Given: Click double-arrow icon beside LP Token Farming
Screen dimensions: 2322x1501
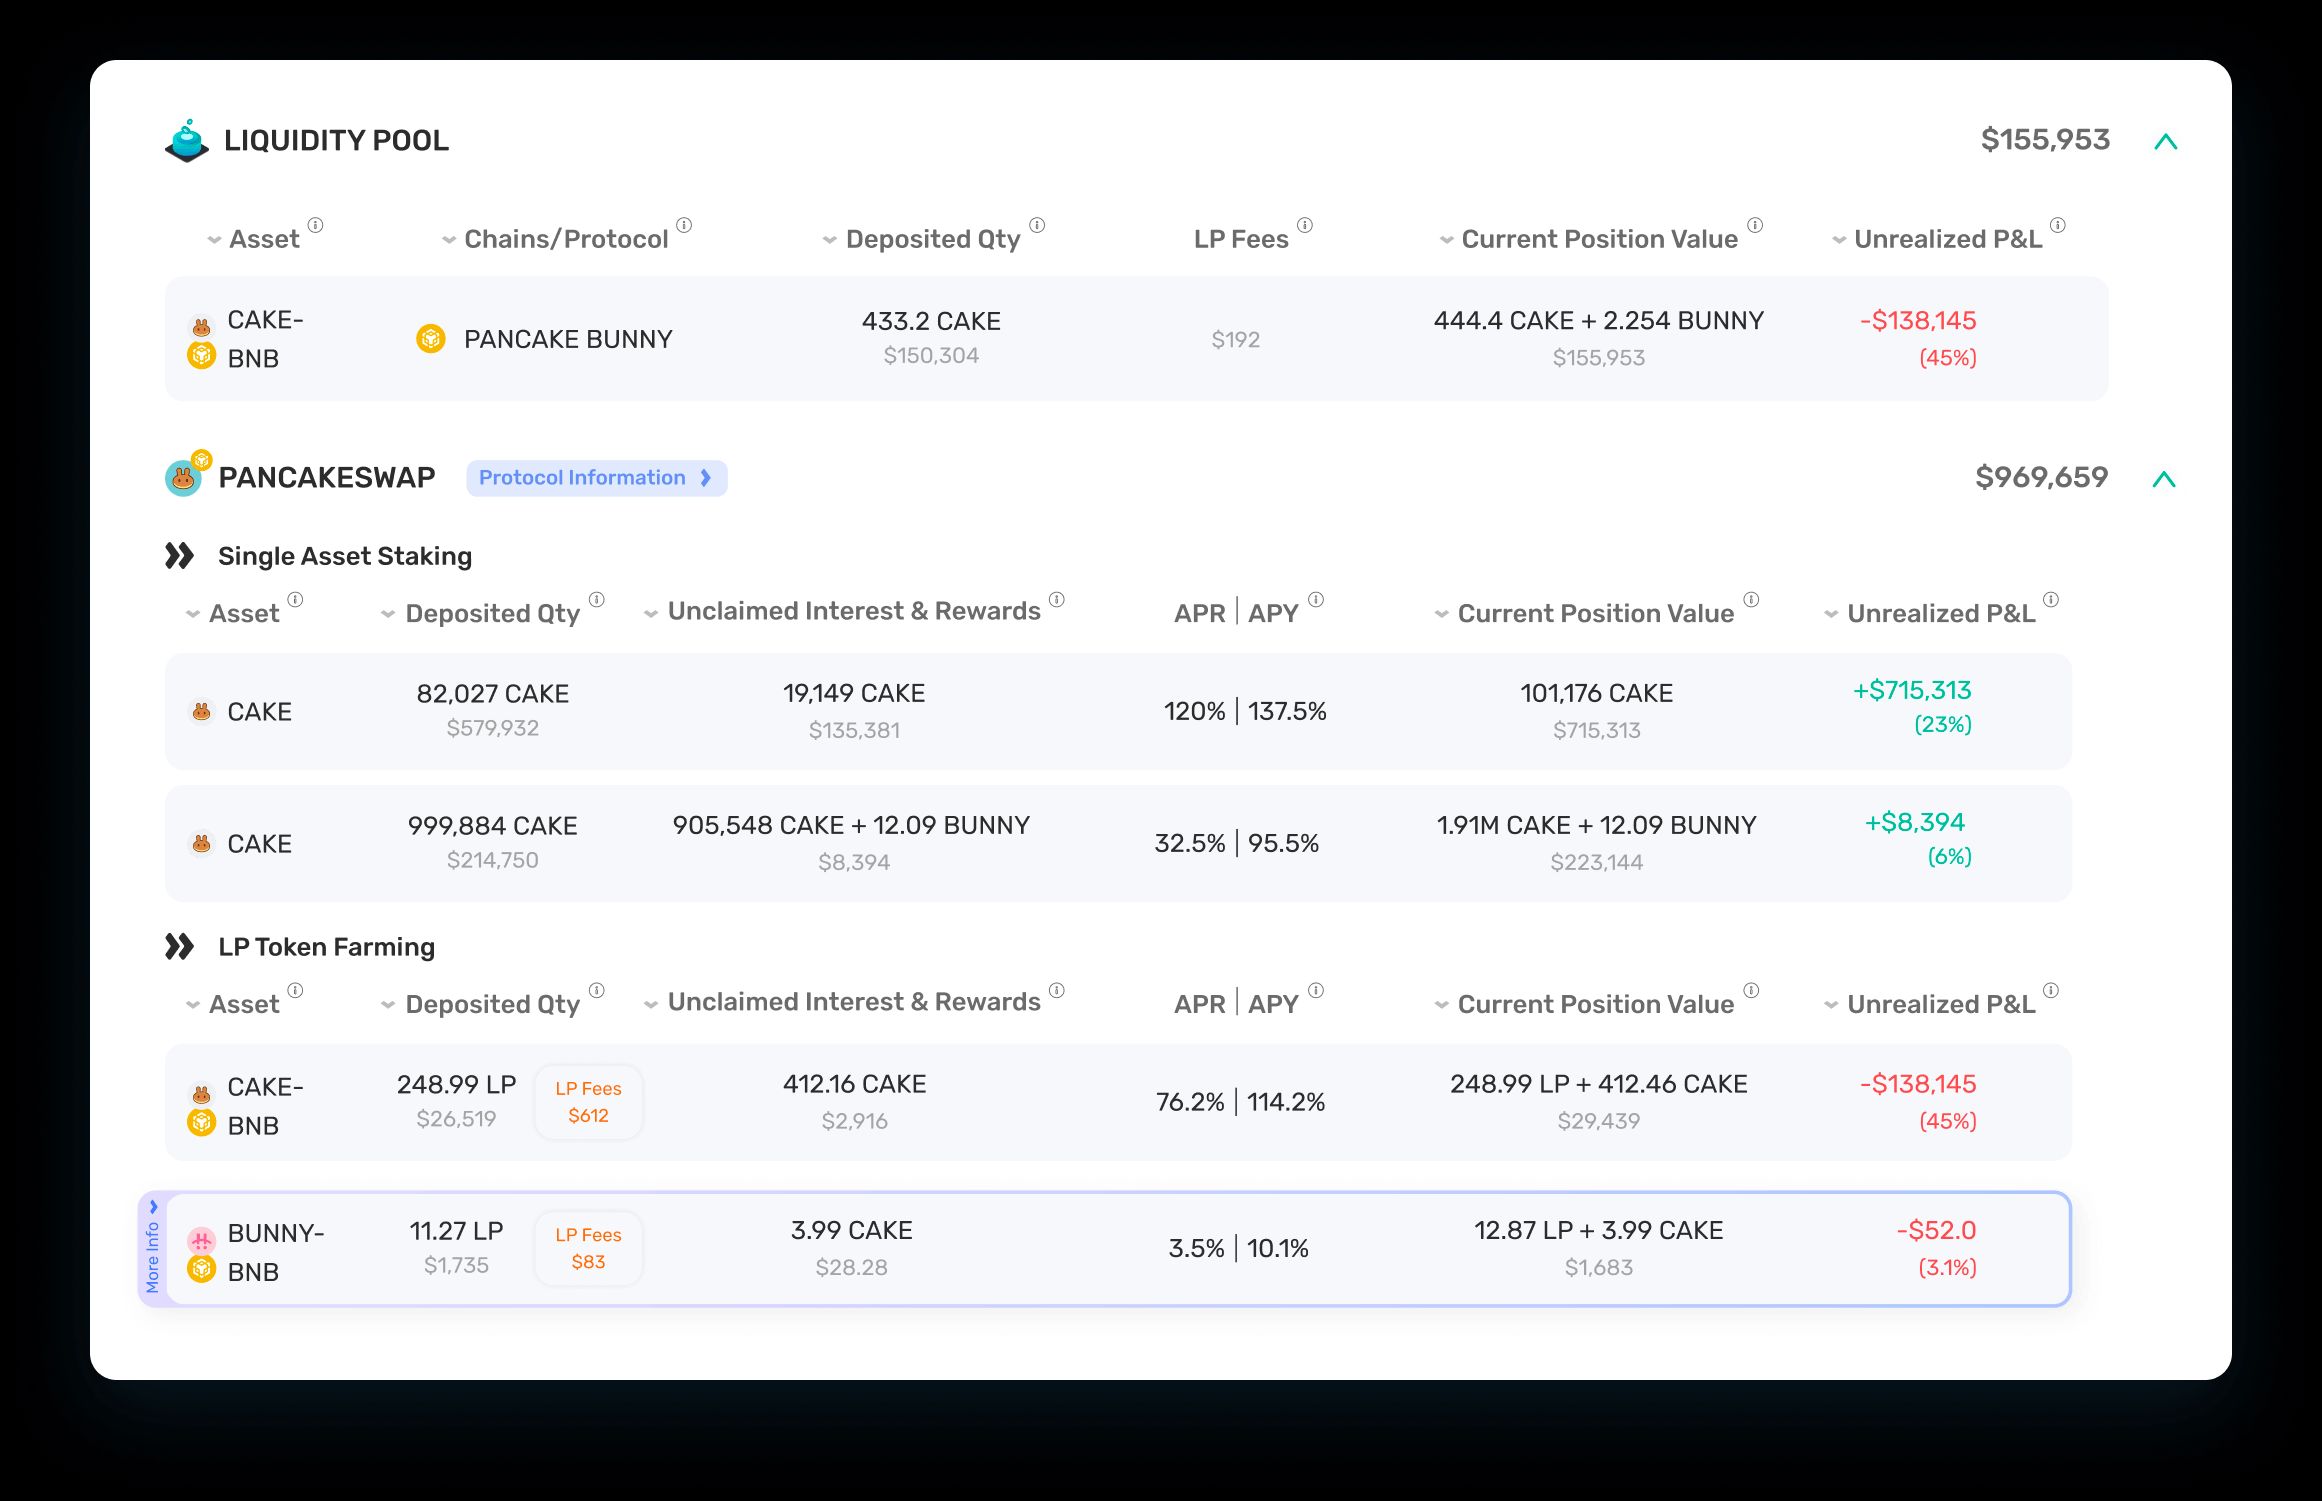Looking at the screenshot, I should [180, 946].
